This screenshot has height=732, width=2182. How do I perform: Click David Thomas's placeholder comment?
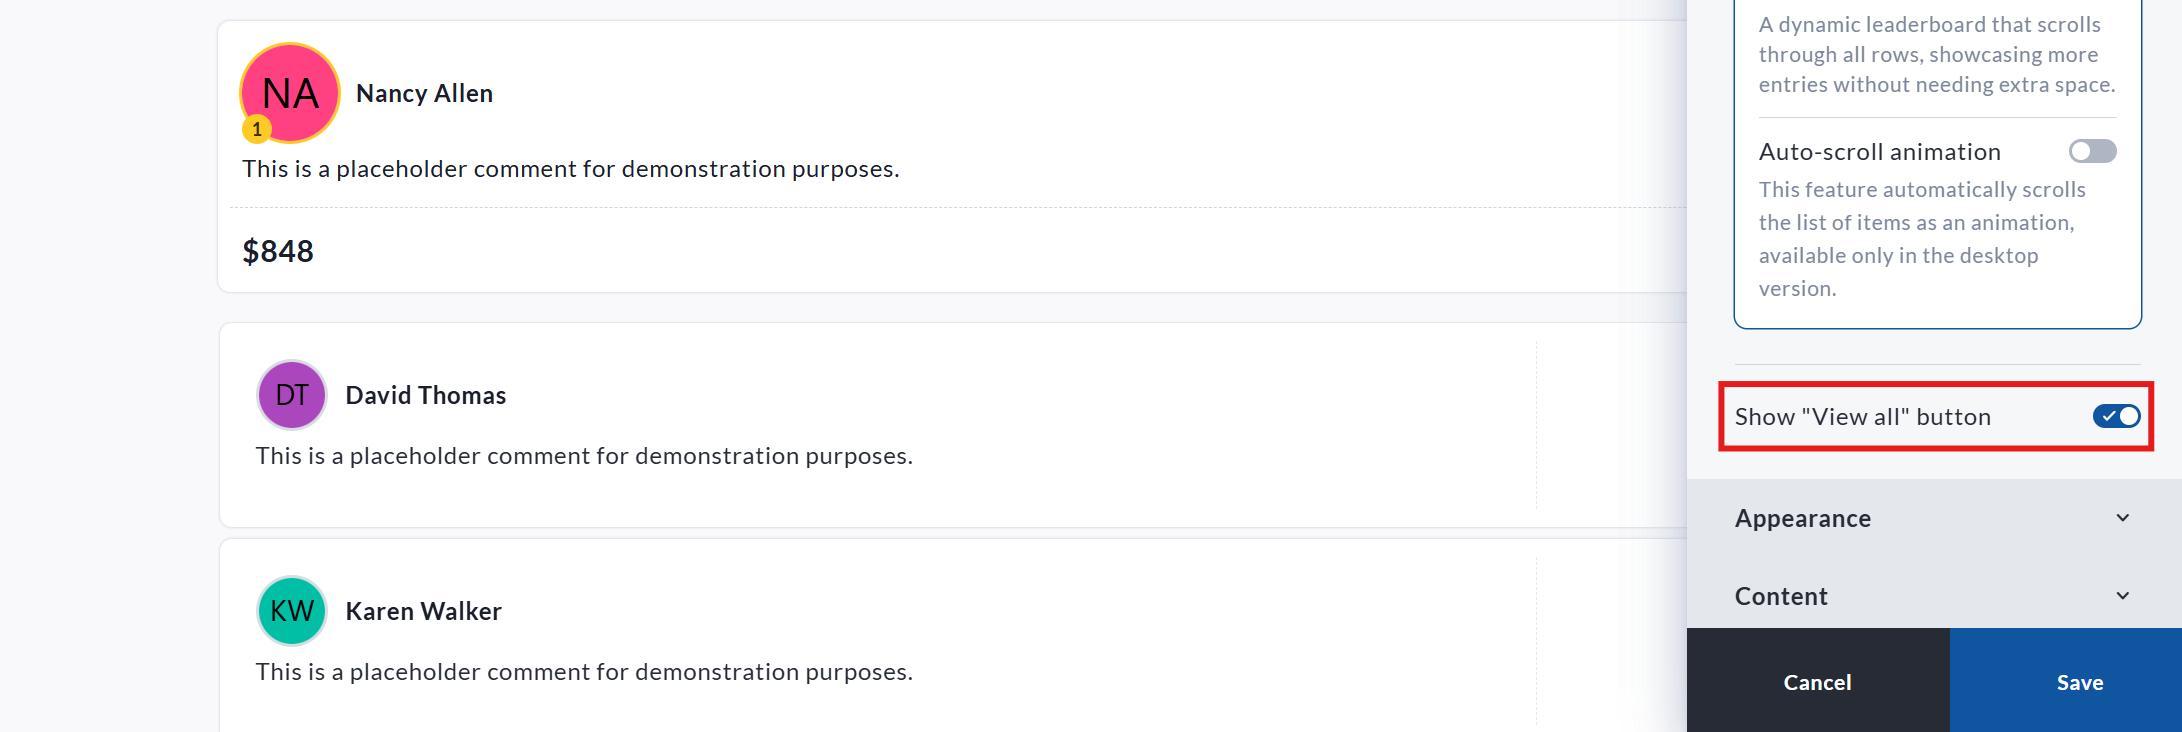tap(584, 456)
